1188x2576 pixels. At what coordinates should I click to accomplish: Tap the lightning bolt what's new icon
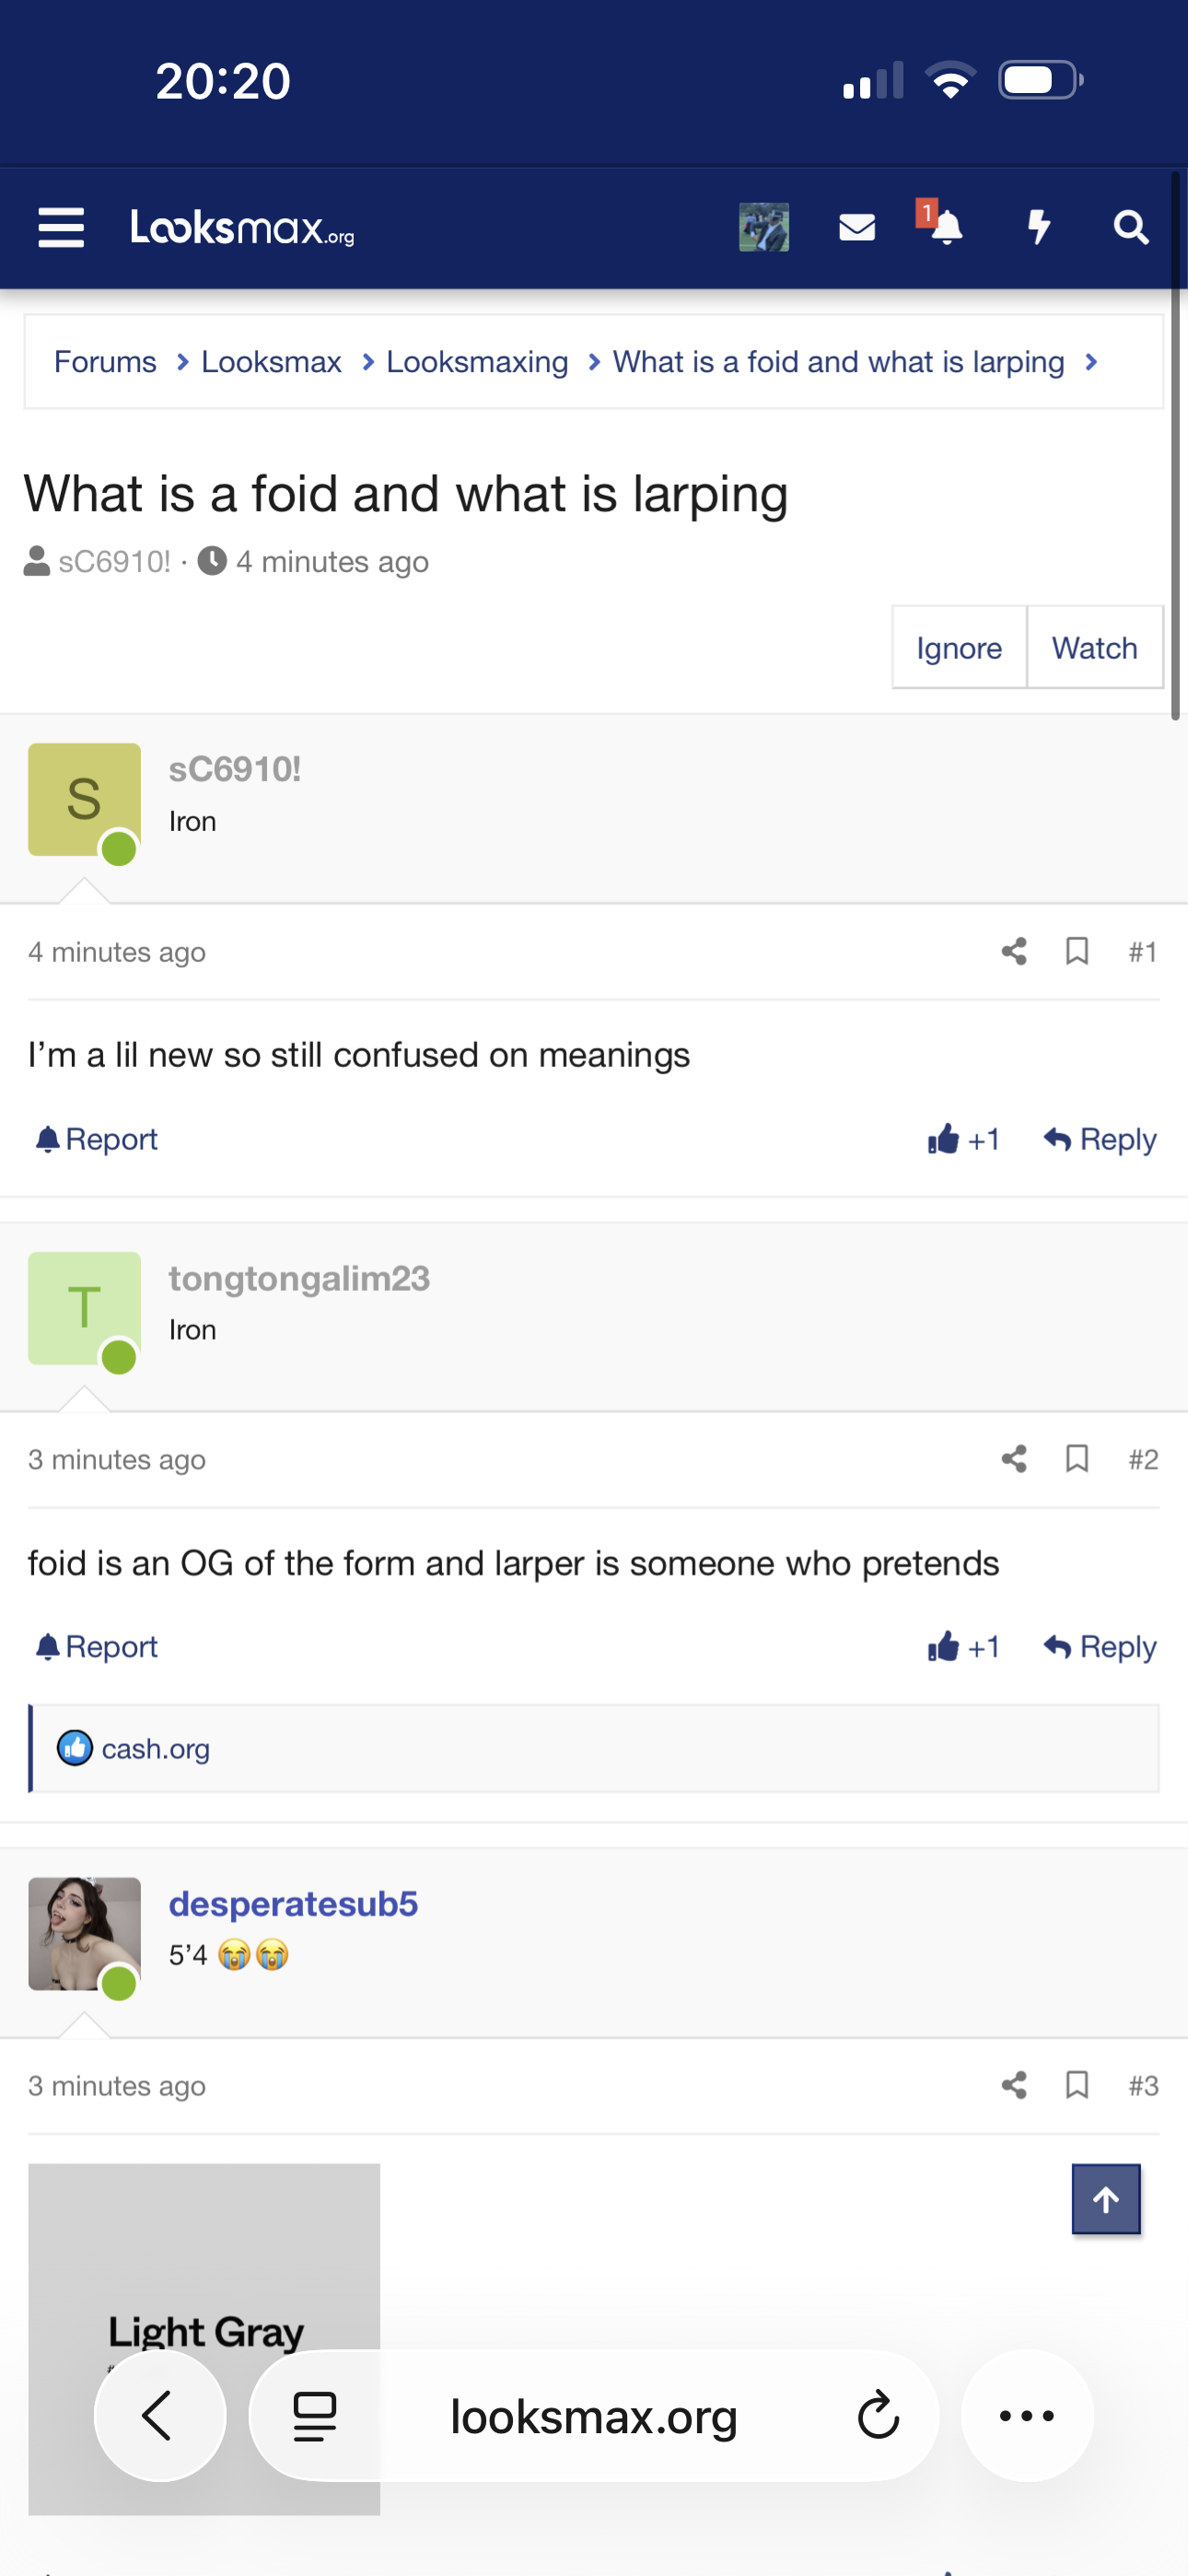pos(1039,228)
